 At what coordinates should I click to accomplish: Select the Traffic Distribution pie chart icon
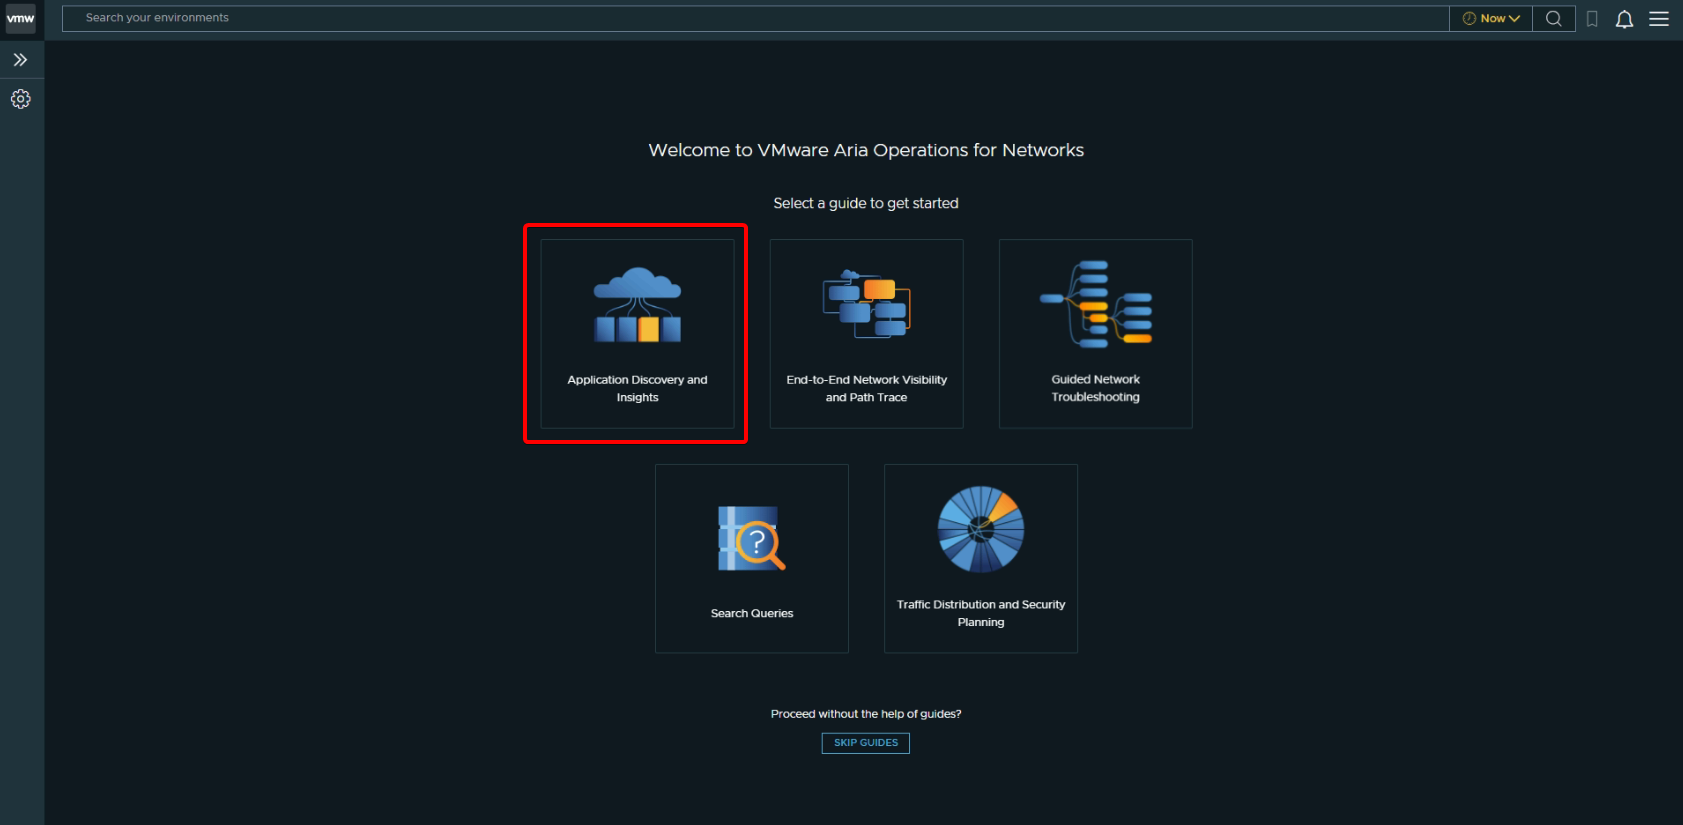981,529
